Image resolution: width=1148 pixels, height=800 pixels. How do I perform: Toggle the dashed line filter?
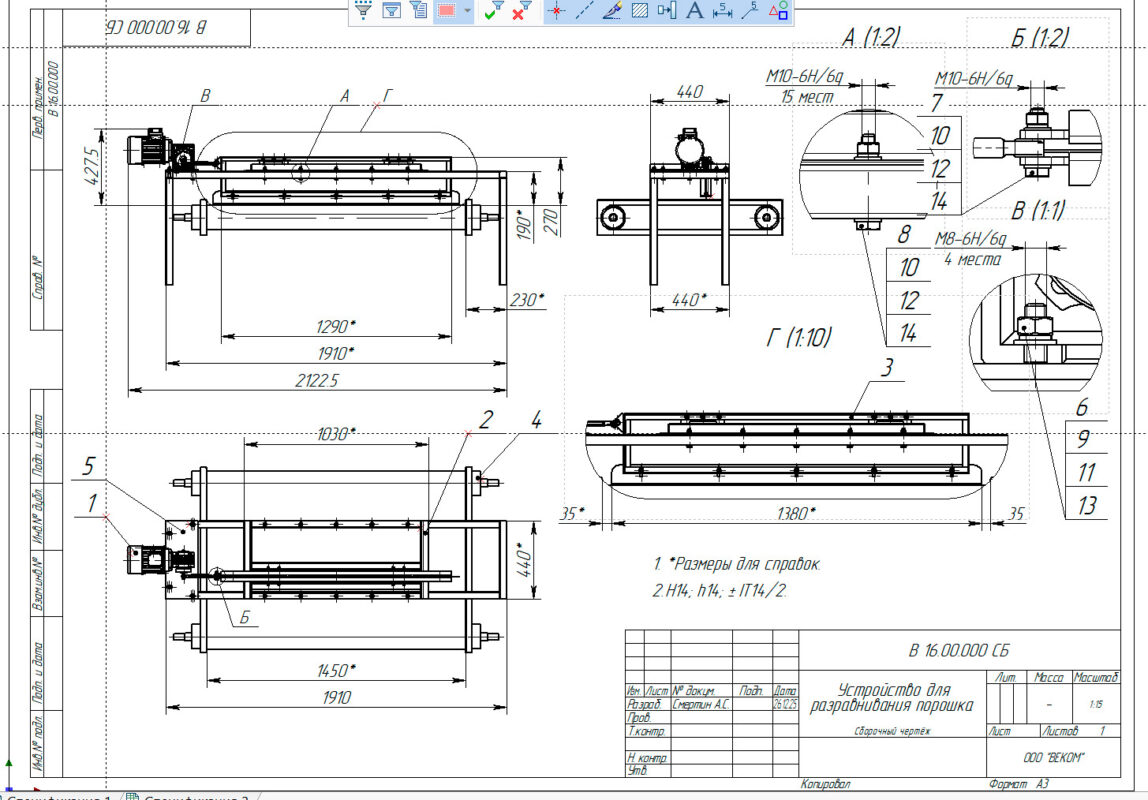586,11
